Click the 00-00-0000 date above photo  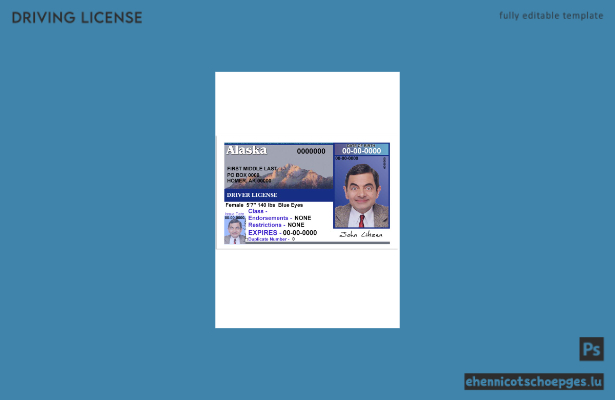(x=361, y=151)
